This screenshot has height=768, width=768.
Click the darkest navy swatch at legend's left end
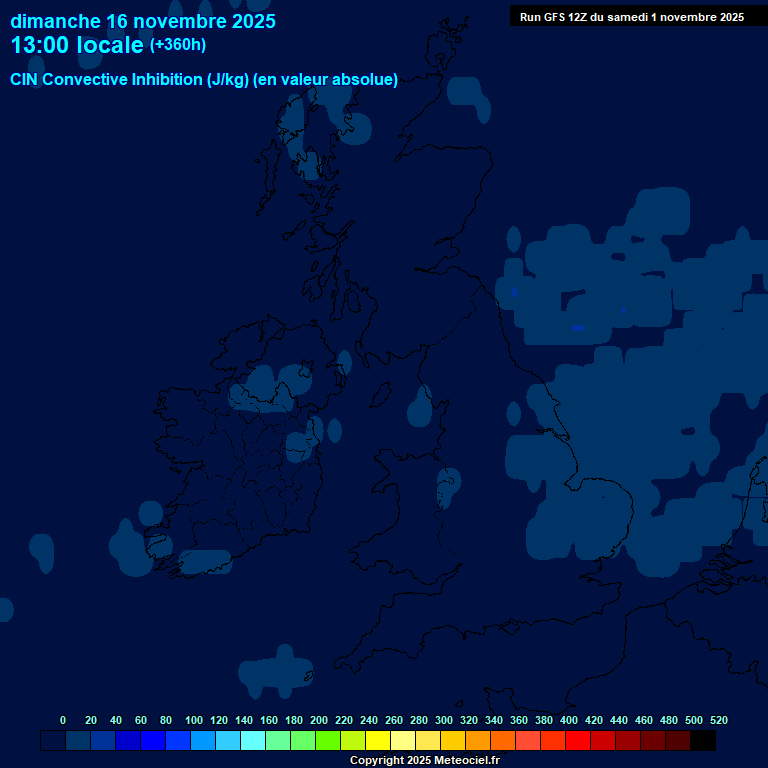click(x=53, y=741)
